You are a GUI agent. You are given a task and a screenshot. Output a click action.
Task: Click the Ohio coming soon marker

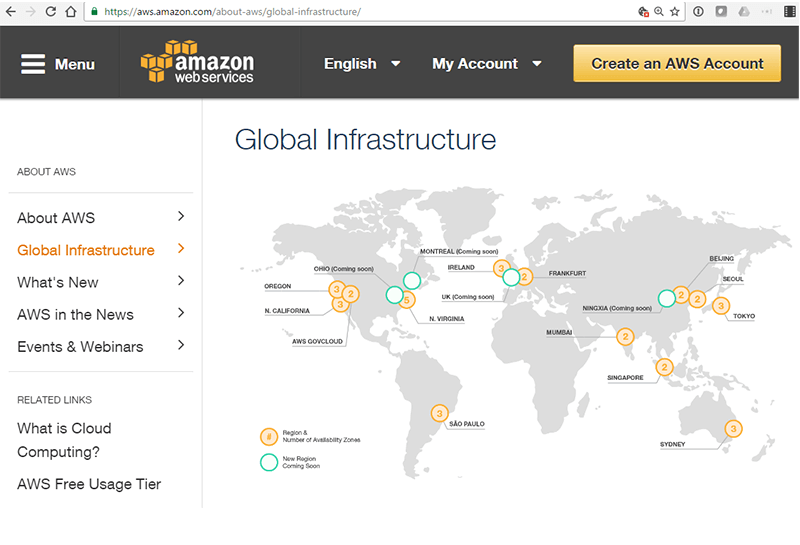[394, 294]
